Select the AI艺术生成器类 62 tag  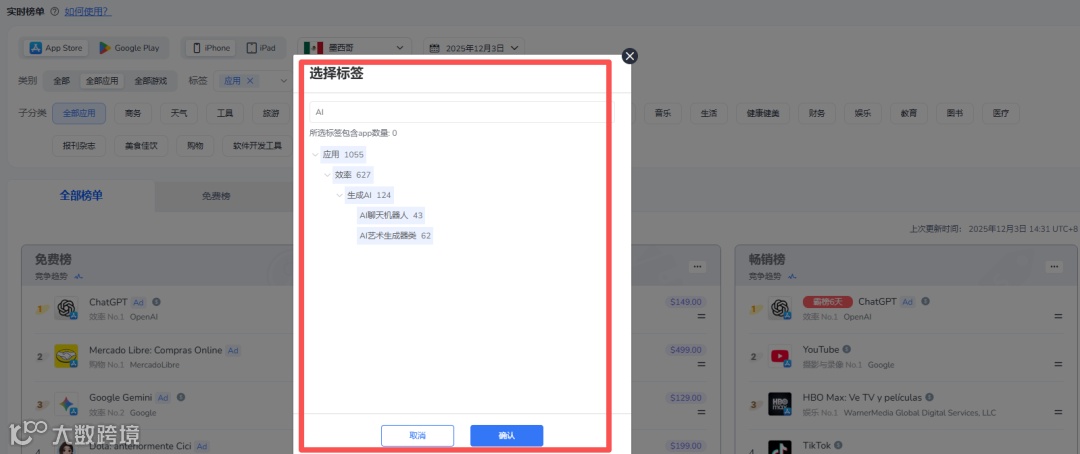point(395,236)
